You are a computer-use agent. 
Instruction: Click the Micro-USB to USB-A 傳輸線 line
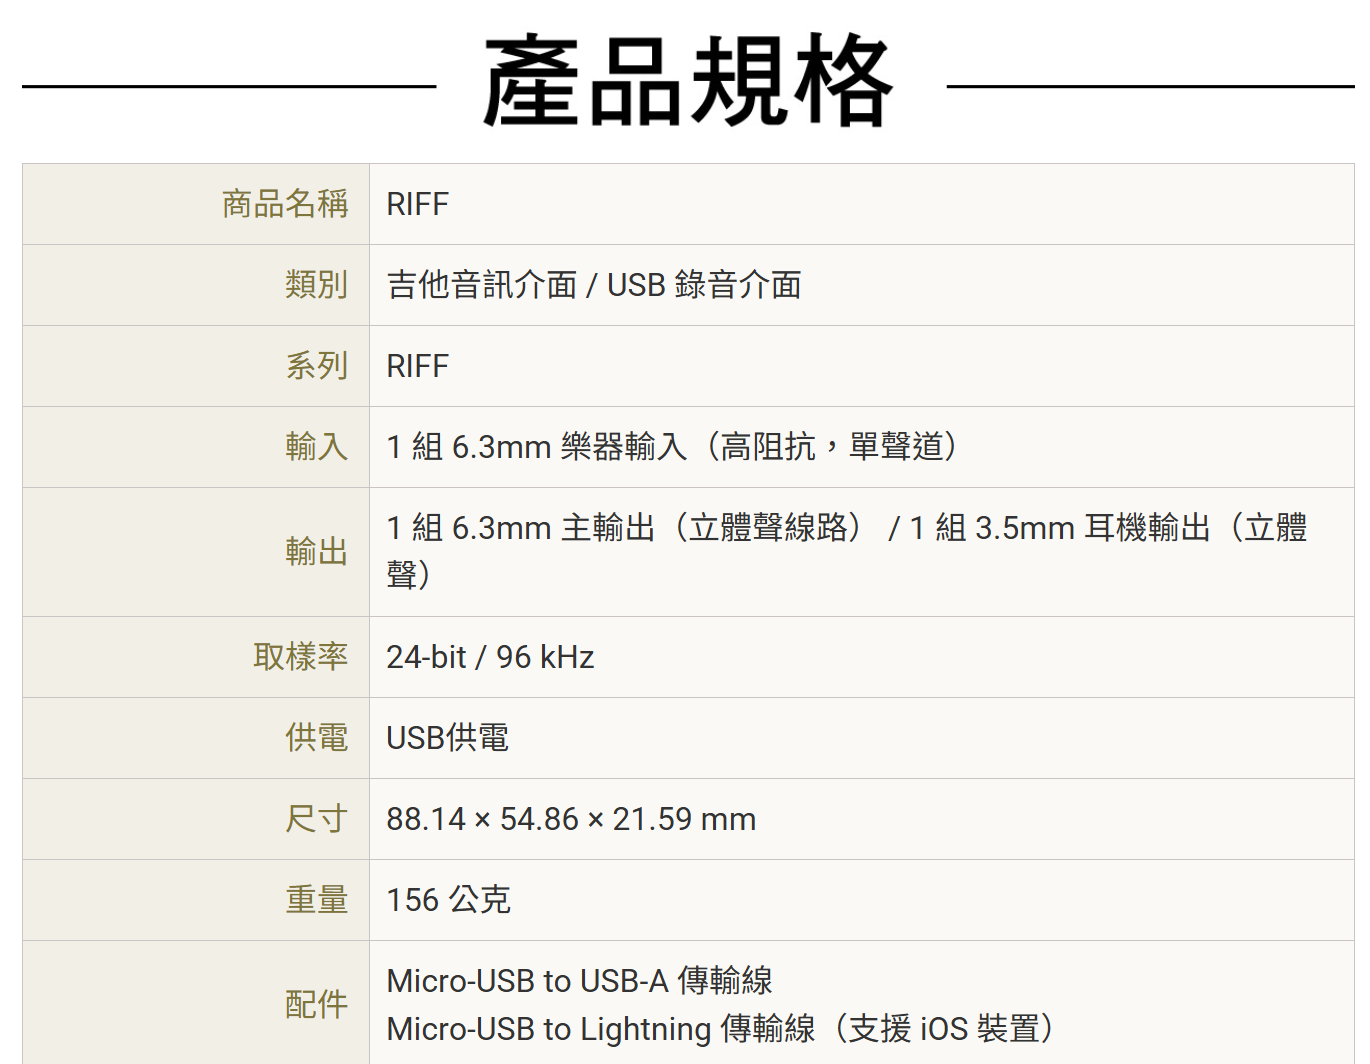(x=579, y=981)
